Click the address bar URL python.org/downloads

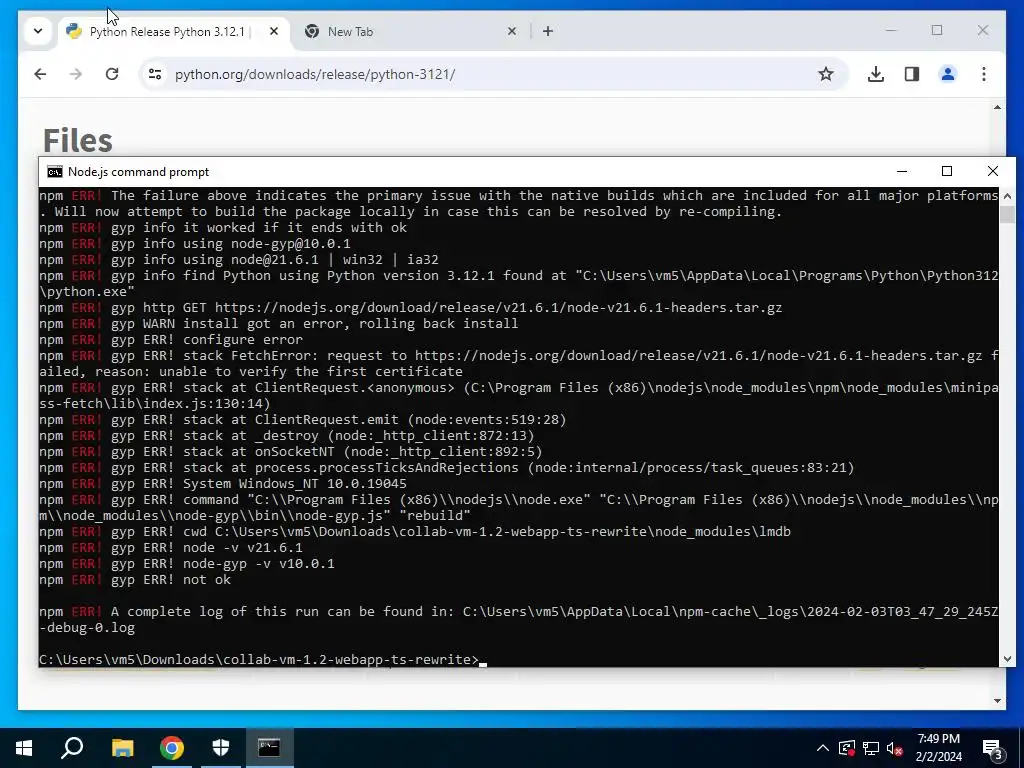[x=315, y=74]
